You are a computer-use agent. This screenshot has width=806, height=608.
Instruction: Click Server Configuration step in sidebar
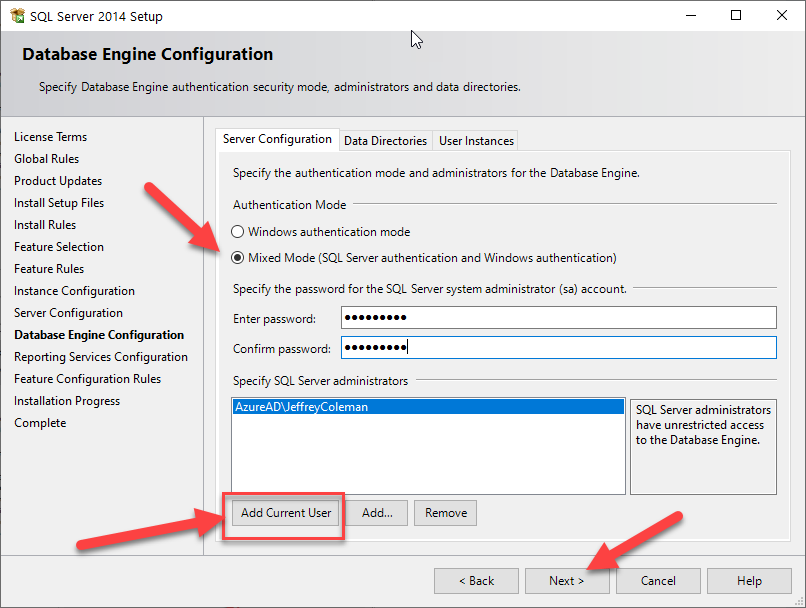tap(68, 313)
